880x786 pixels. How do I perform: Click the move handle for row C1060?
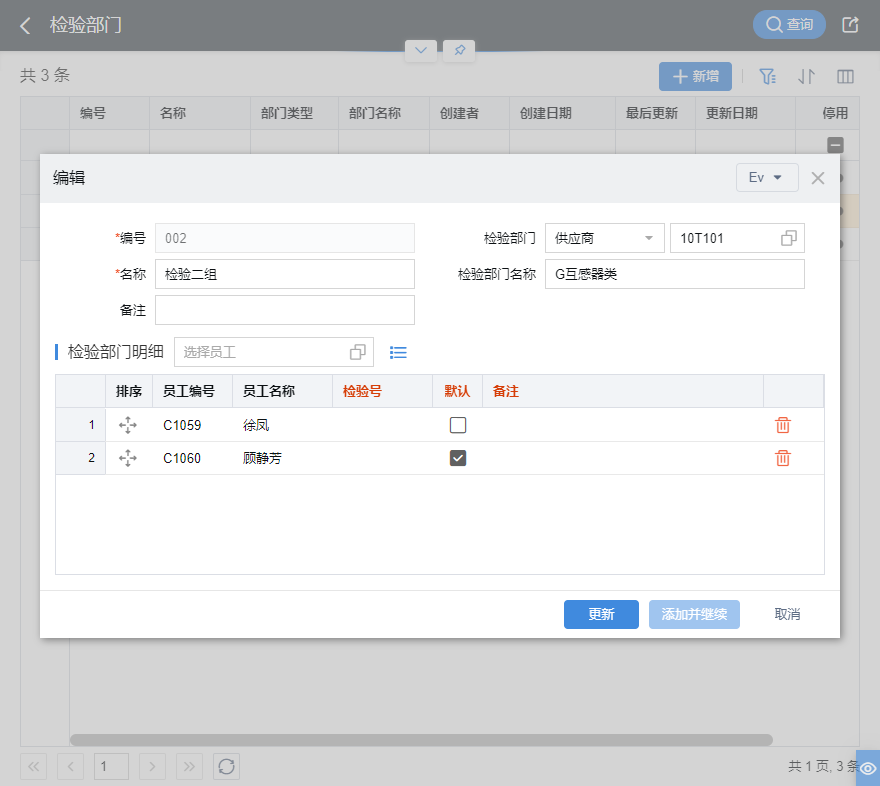click(x=128, y=458)
